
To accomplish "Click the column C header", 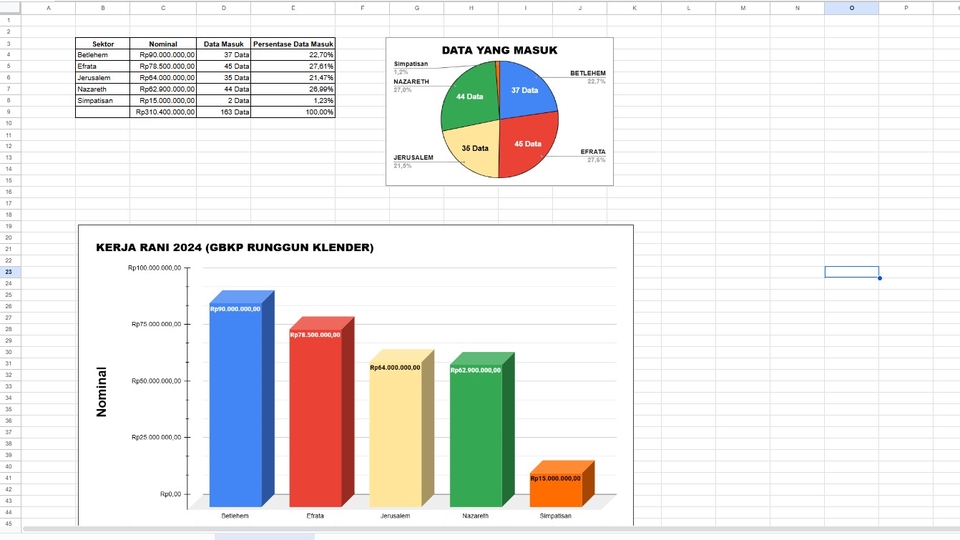I will (x=163, y=7).
